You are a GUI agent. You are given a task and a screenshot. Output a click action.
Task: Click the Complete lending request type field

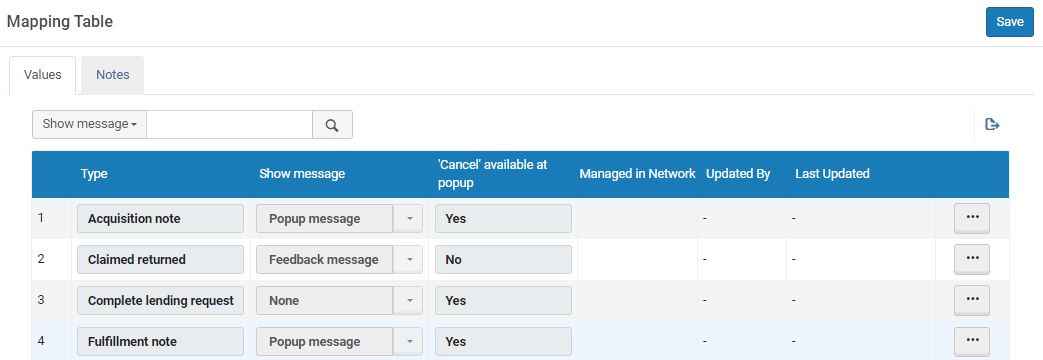(160, 301)
